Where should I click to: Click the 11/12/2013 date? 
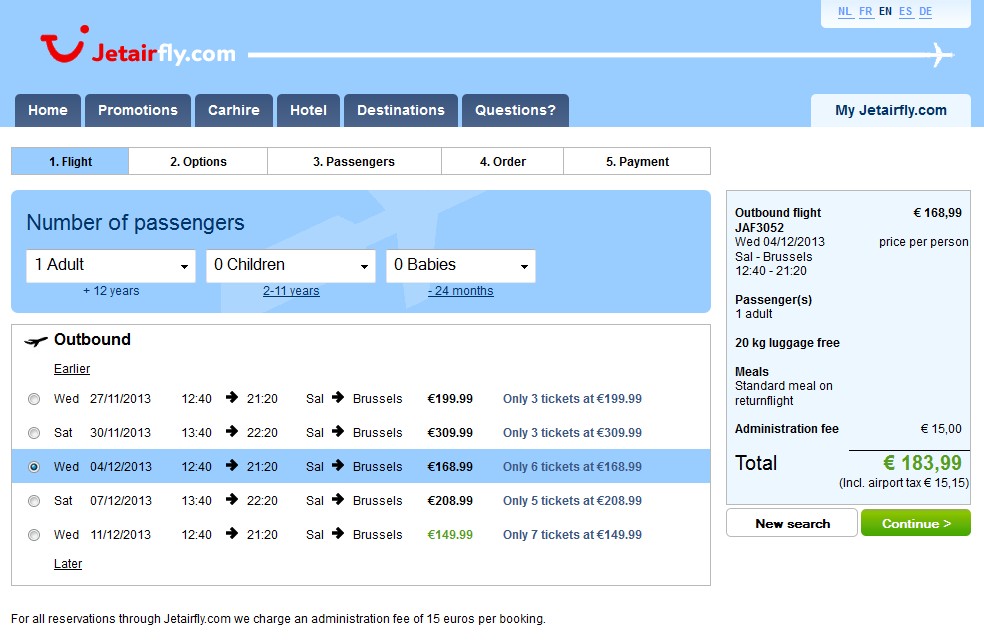(x=120, y=534)
